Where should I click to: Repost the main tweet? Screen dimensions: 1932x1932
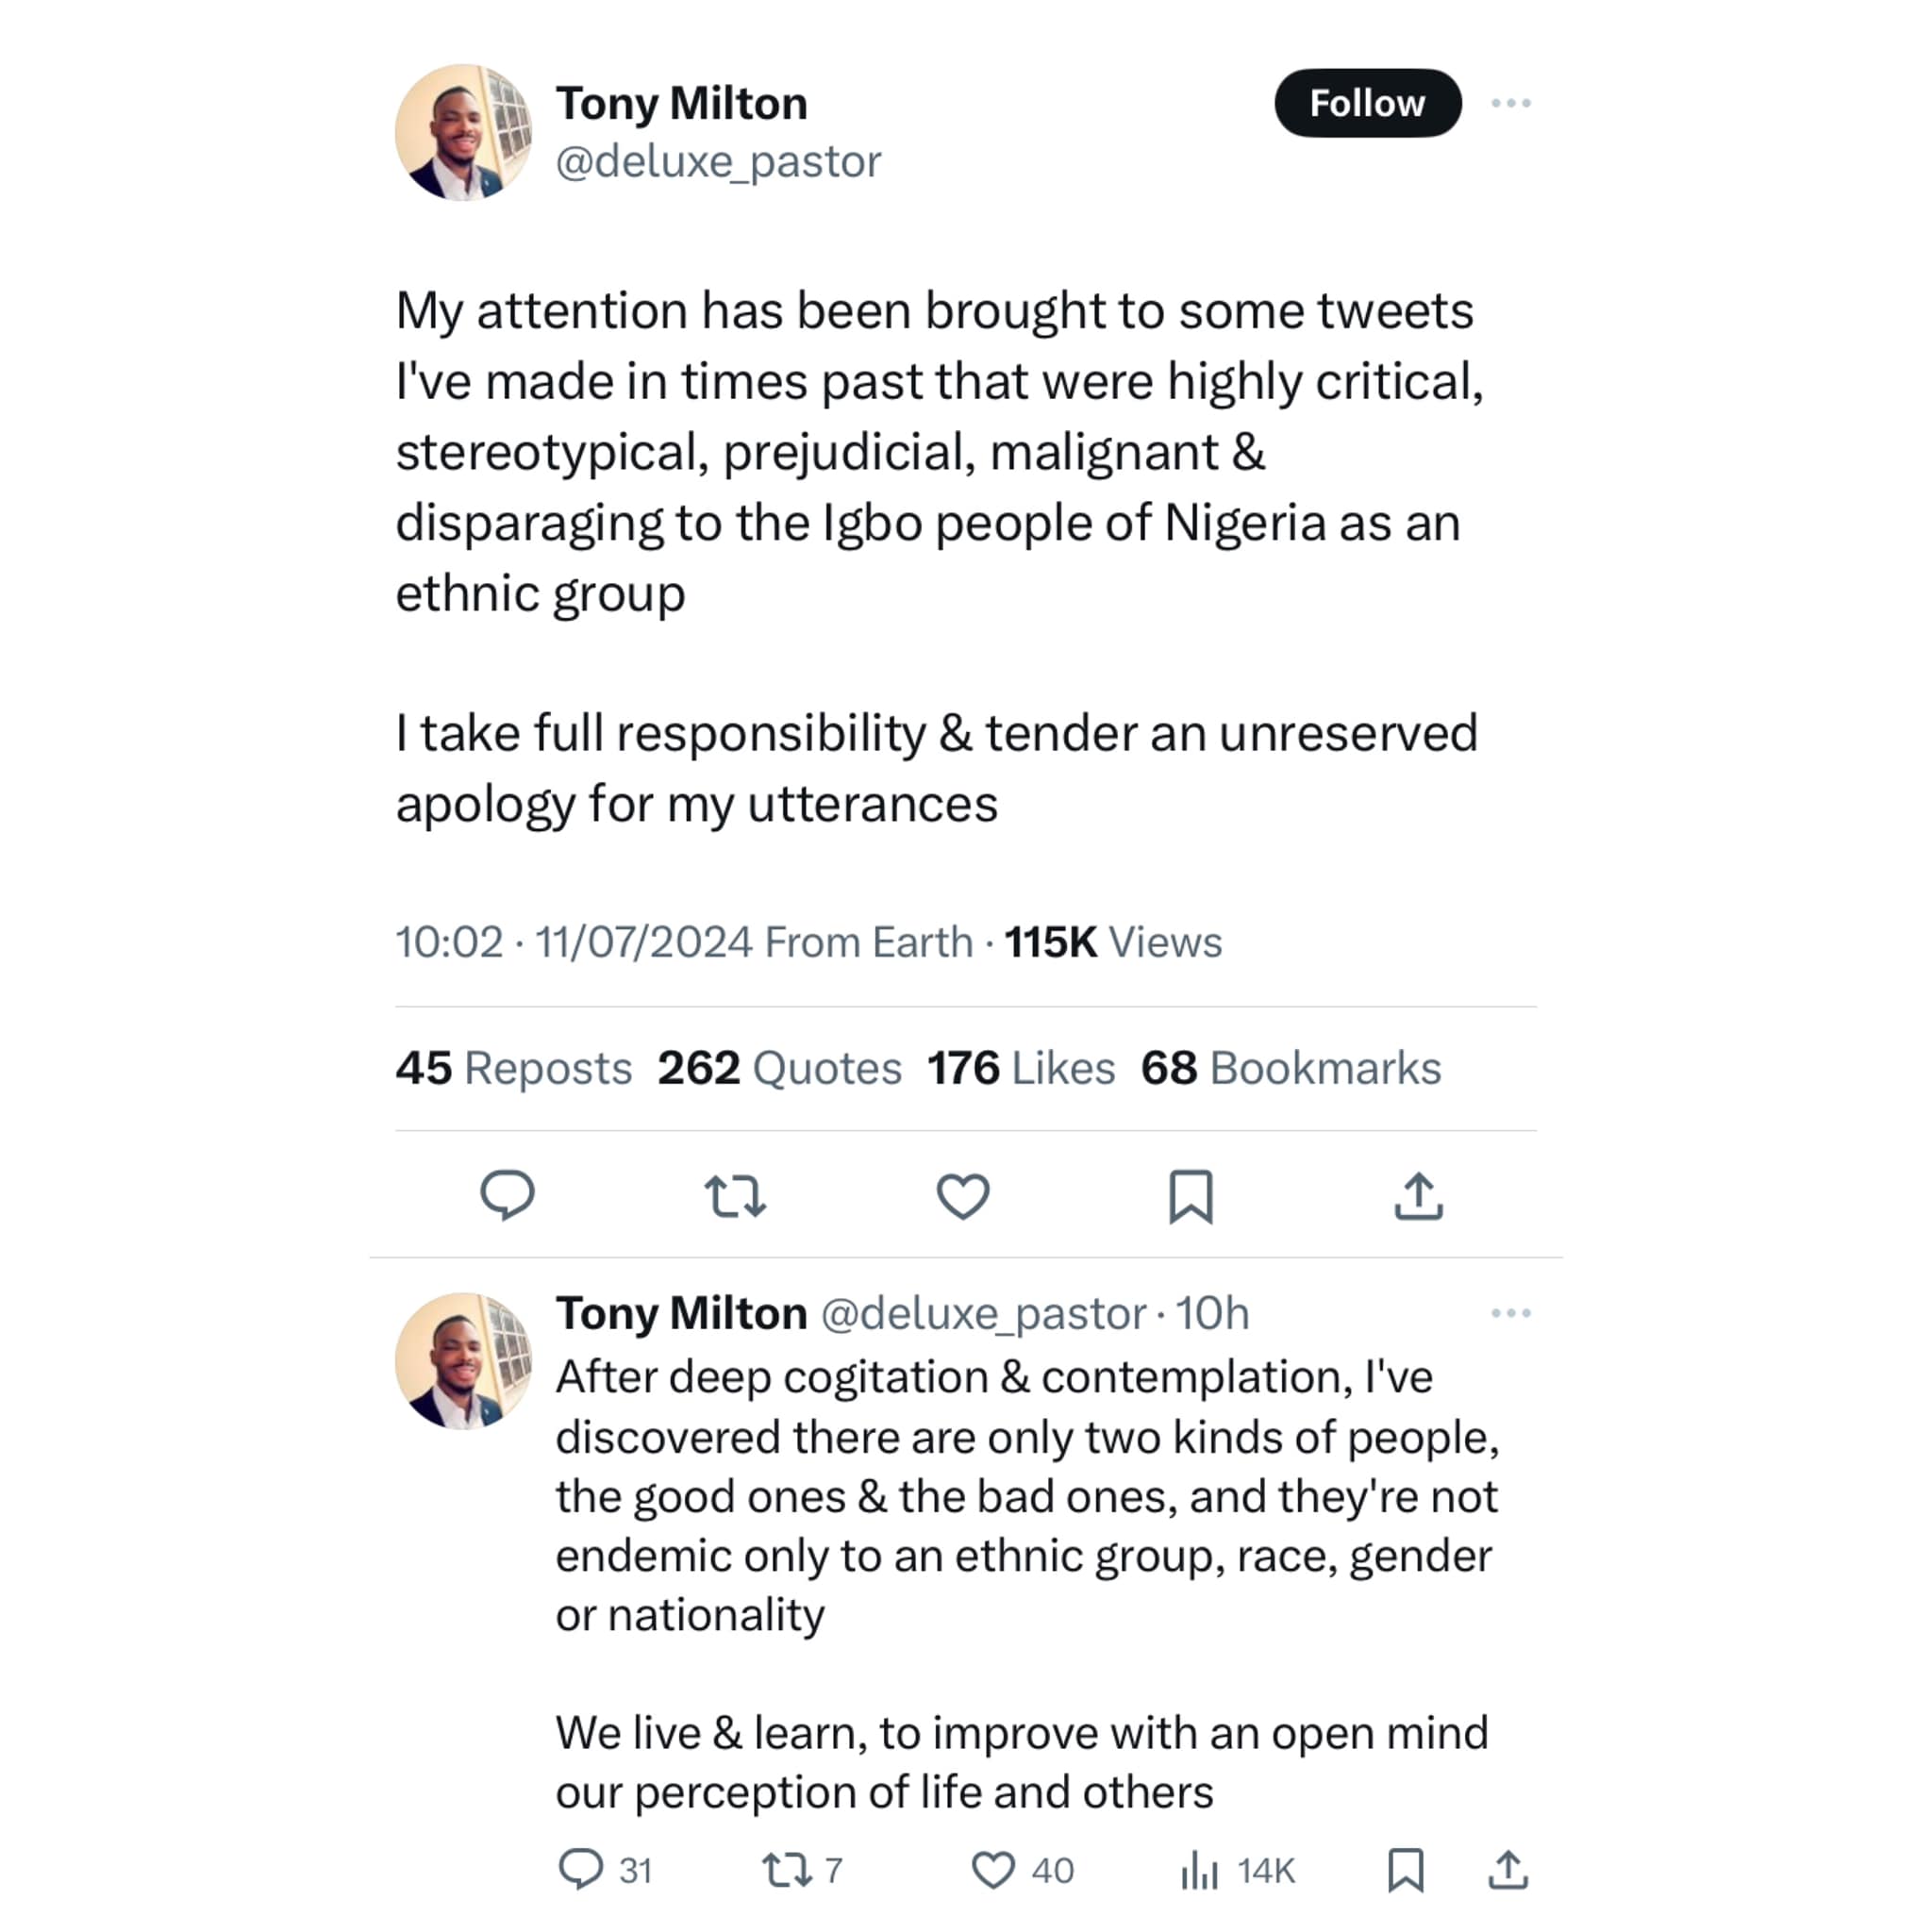pyautogui.click(x=735, y=1196)
